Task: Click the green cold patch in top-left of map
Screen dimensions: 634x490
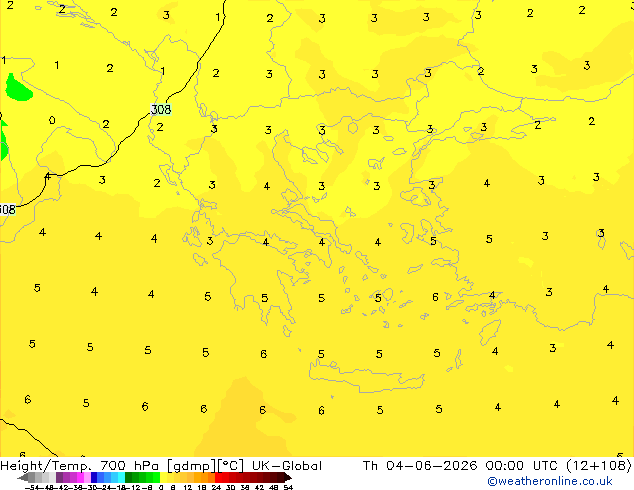Action: pyautogui.click(x=17, y=89)
